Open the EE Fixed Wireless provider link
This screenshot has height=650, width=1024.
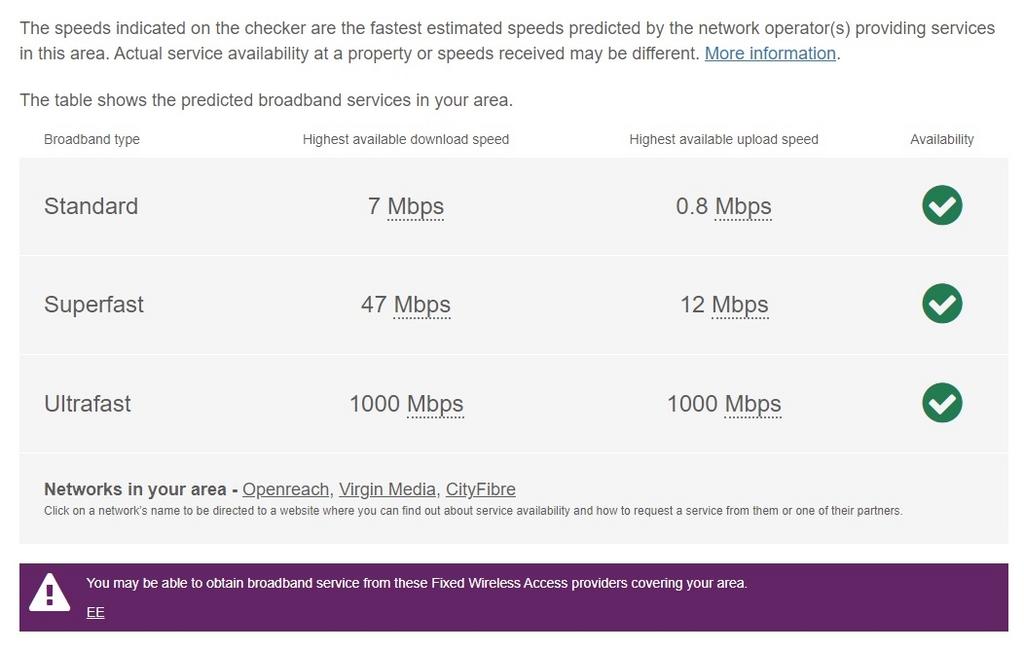(95, 612)
